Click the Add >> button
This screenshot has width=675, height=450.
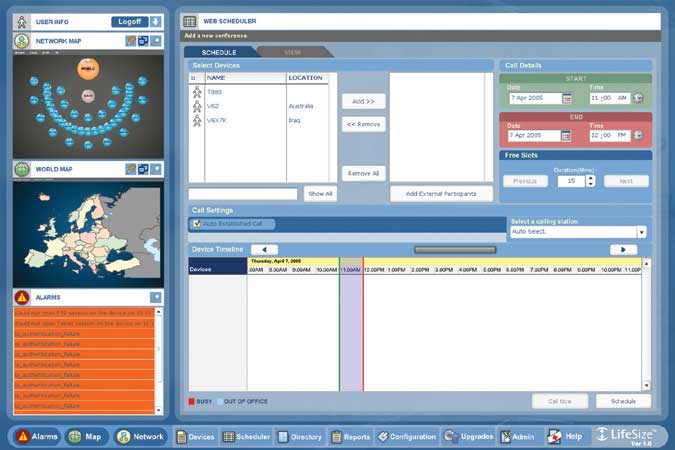(363, 101)
